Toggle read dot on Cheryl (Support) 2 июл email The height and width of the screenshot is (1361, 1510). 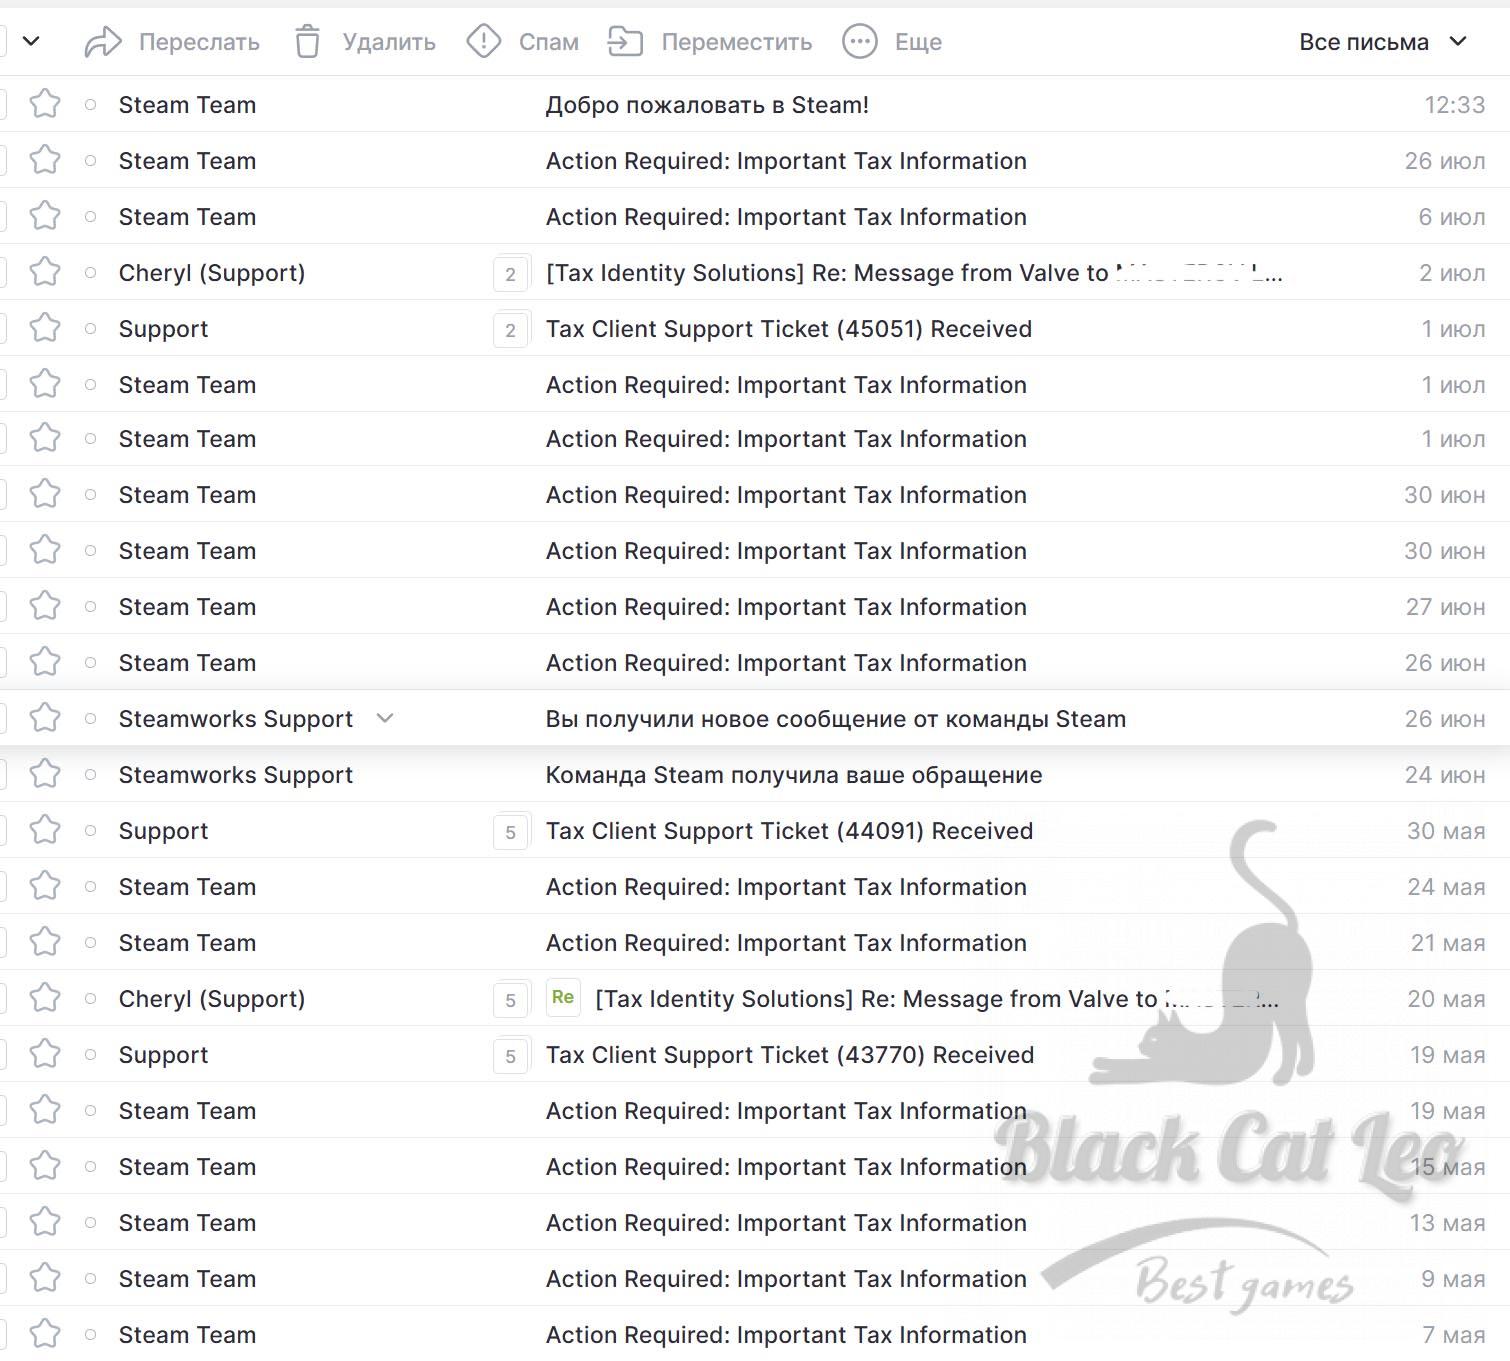91,272
